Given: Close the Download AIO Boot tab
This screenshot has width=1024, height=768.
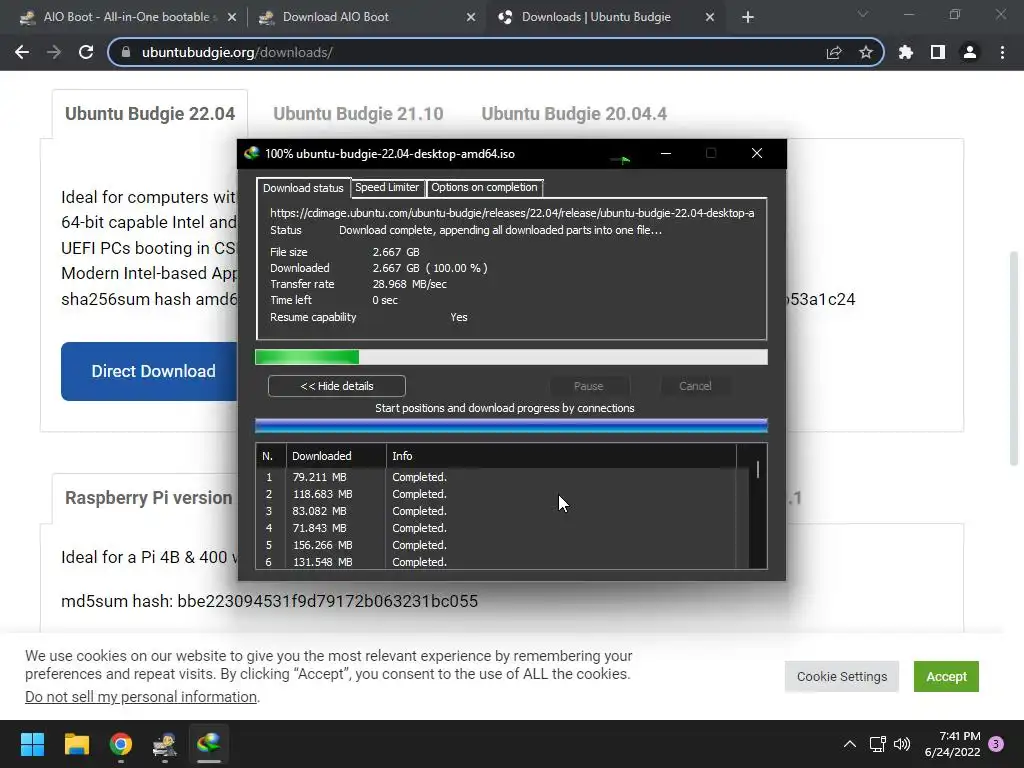Looking at the screenshot, I should [x=471, y=18].
